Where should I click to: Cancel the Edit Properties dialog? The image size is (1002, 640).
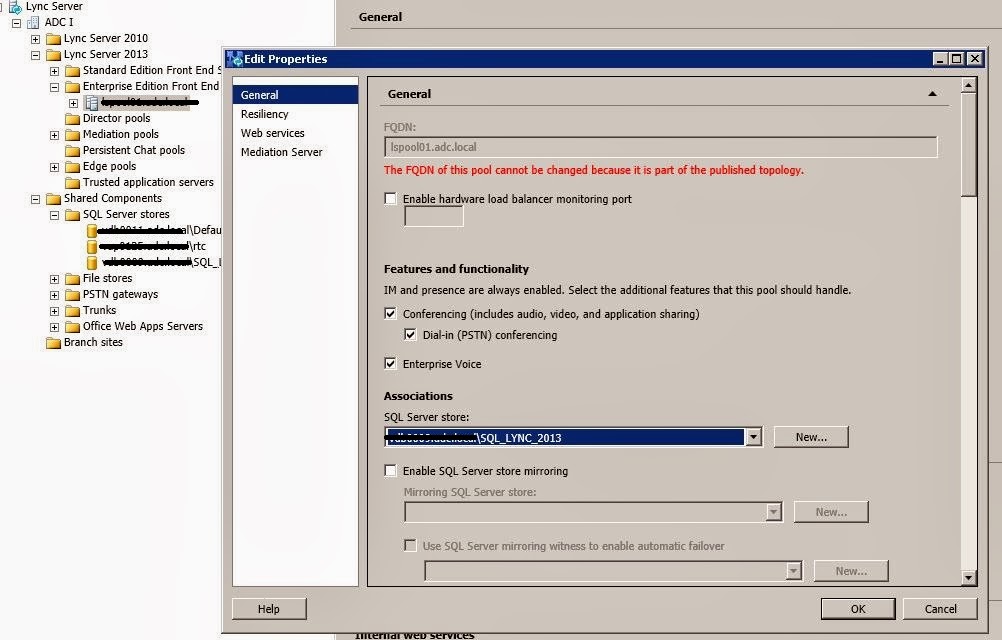point(940,609)
